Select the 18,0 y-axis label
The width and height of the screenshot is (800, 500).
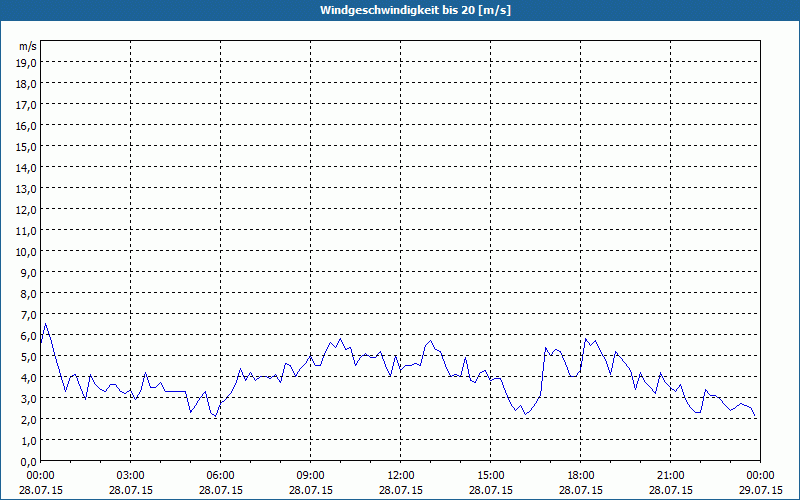pos(27,84)
